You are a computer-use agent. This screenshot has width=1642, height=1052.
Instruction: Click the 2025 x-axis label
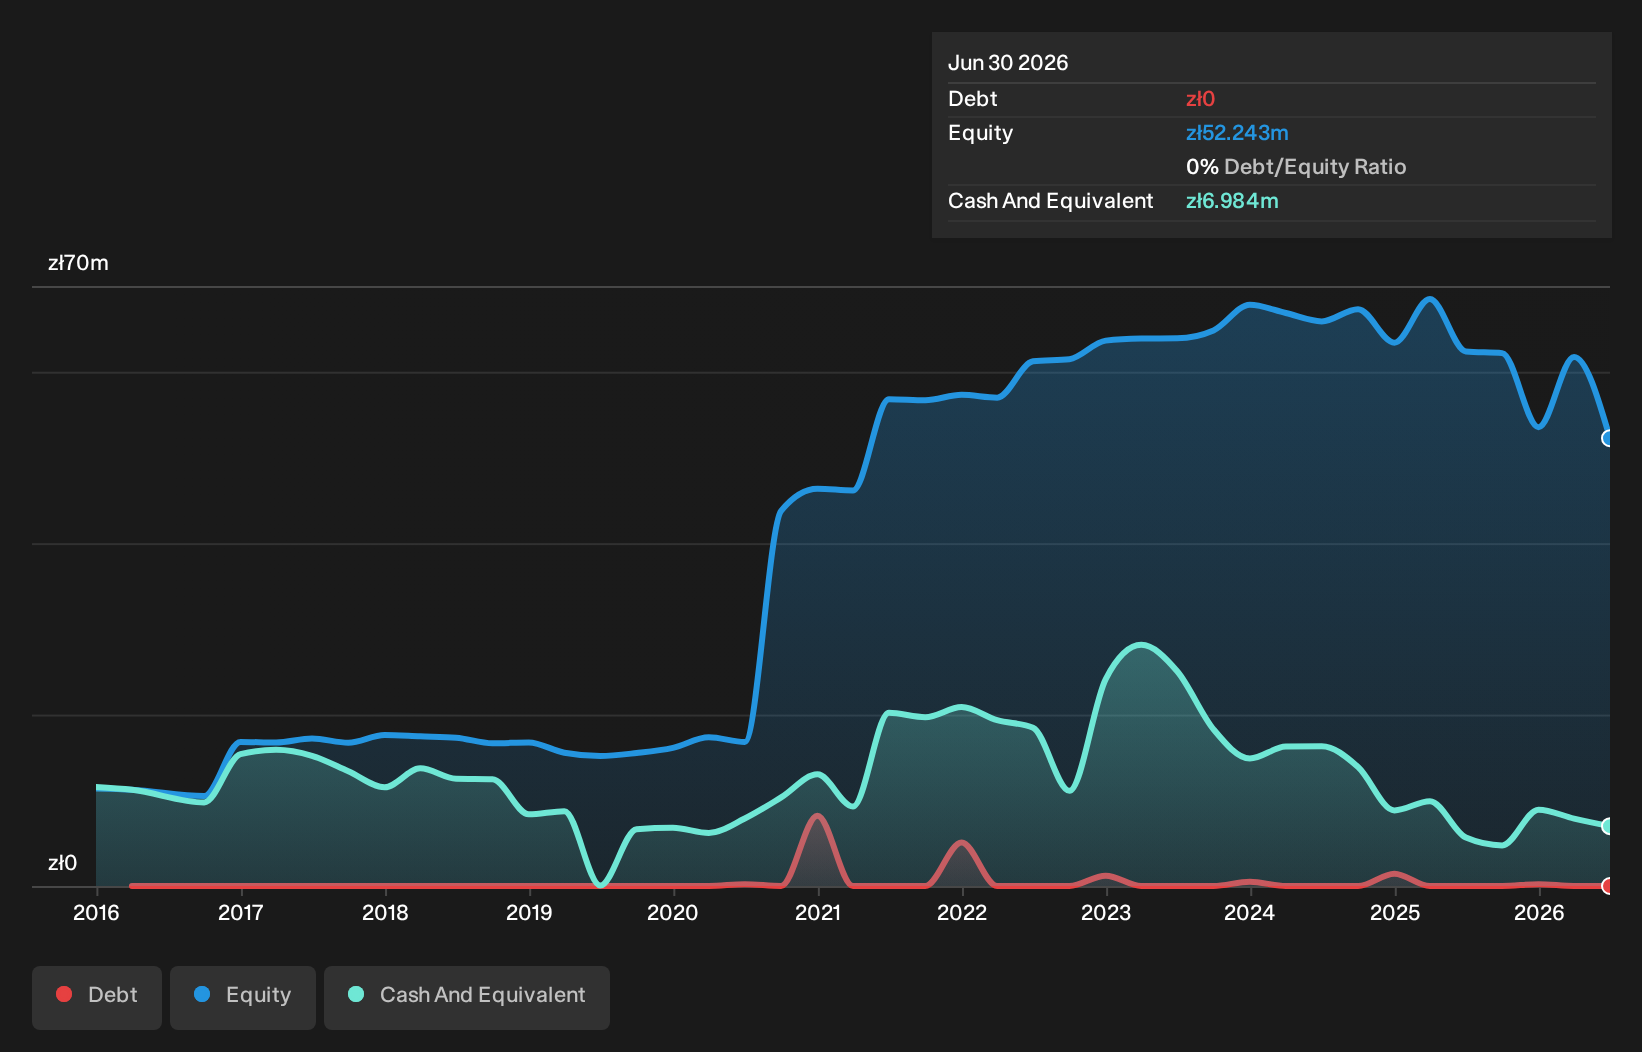click(x=1395, y=913)
